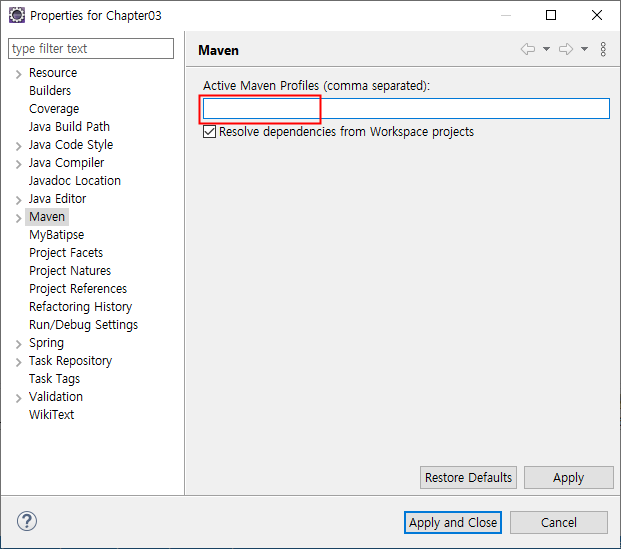This screenshot has width=621, height=549.
Task: Open Java Build Path settings
Action: pos(69,127)
